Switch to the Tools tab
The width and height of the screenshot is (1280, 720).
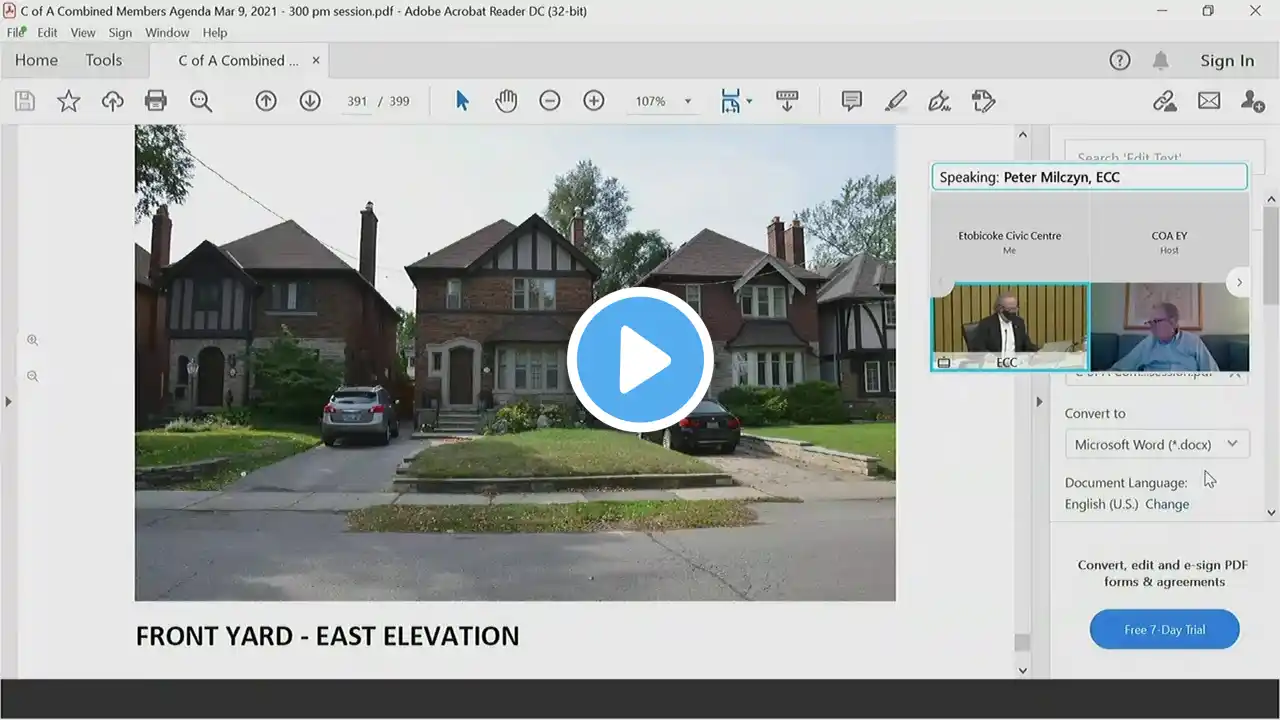coord(103,60)
